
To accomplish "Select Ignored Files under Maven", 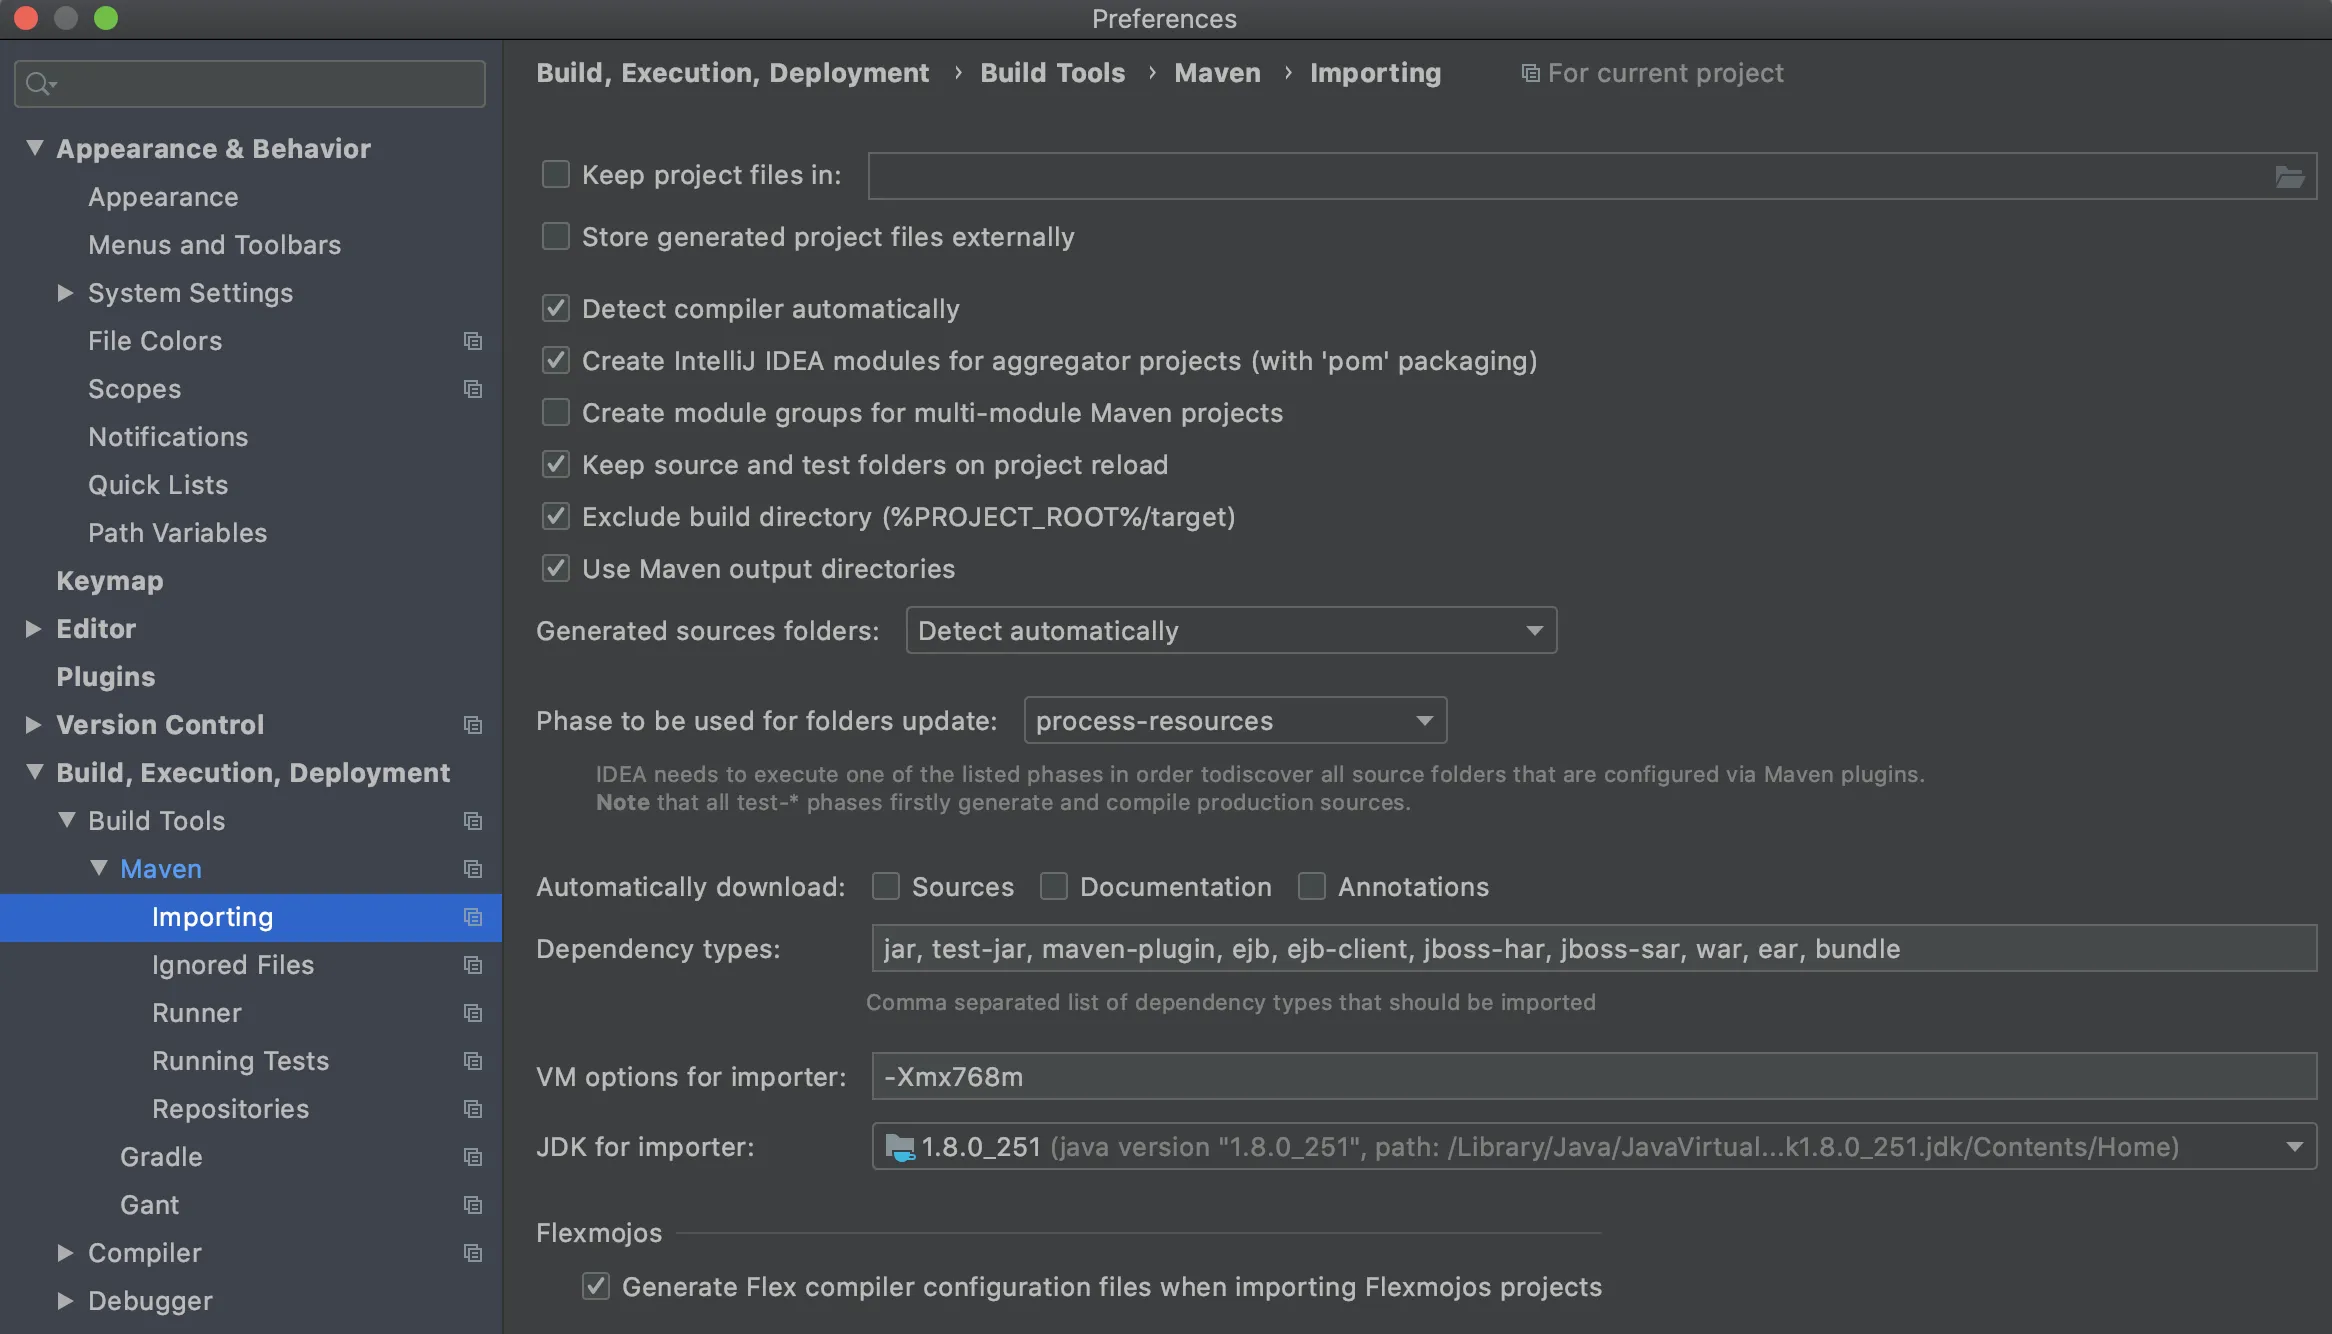I will (x=233, y=965).
